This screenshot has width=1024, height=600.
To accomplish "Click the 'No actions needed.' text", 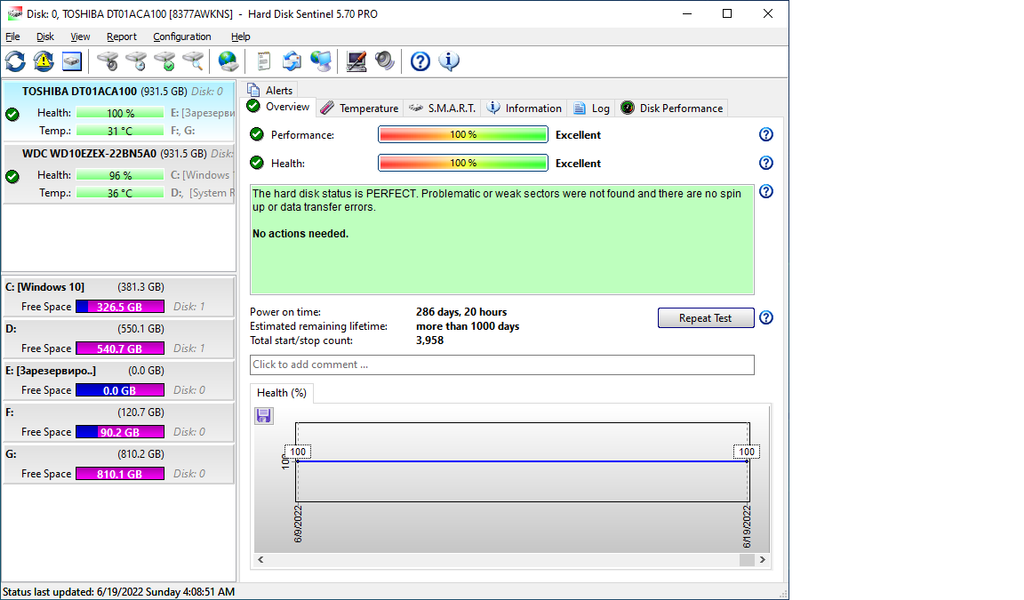I will (300, 234).
